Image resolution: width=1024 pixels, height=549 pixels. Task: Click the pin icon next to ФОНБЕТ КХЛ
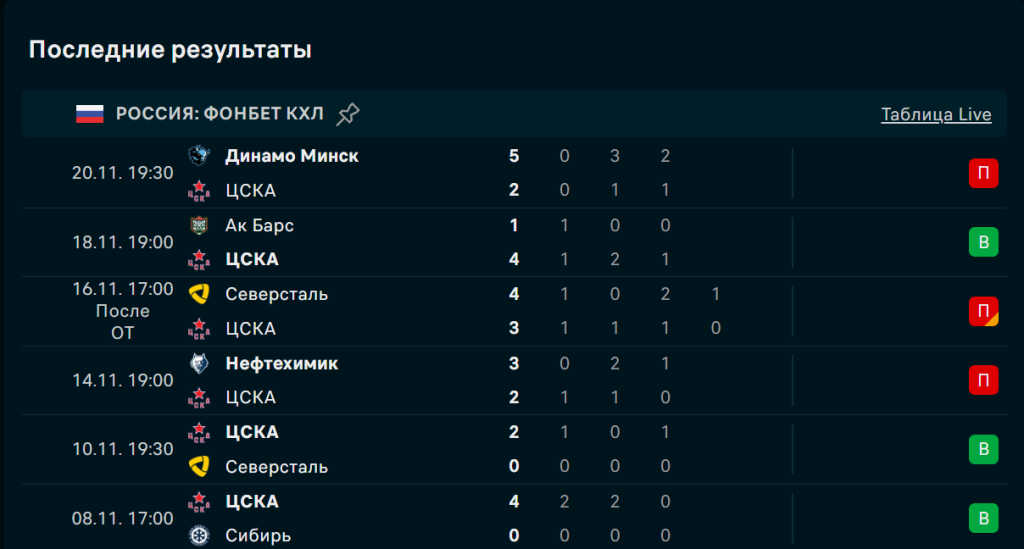click(x=348, y=114)
